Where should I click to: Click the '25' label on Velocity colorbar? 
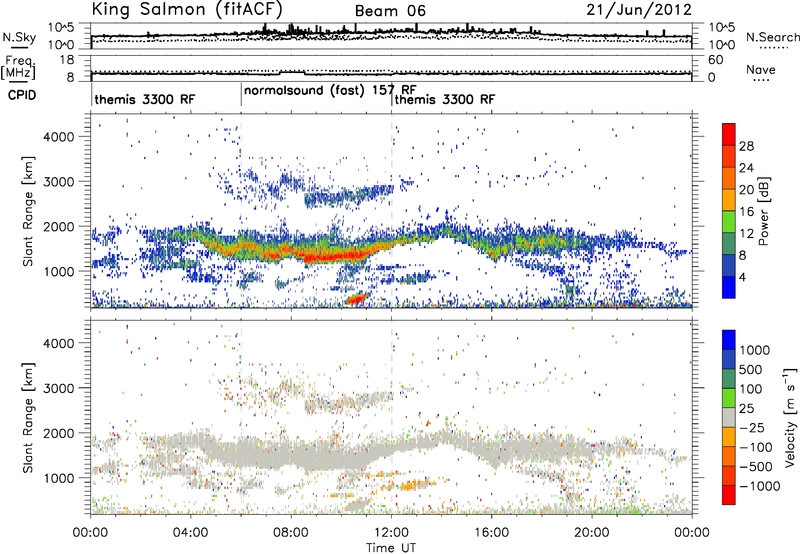pyautogui.click(x=746, y=409)
